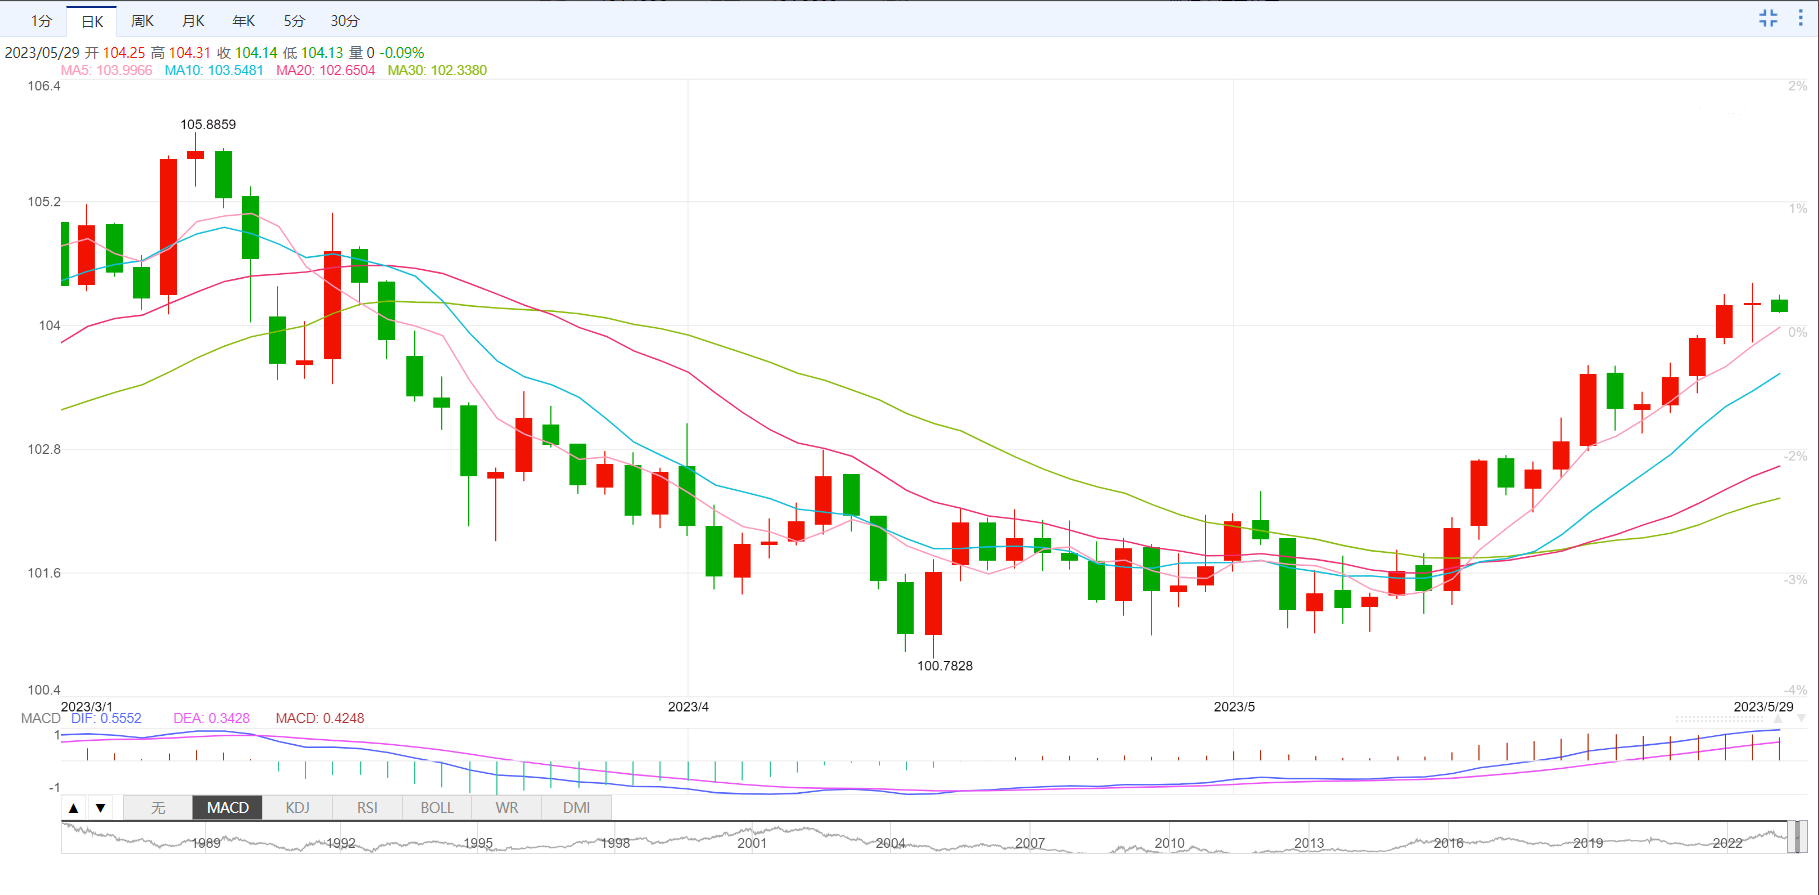
Task: Turn off indicators with the 无 button
Action: 158,808
